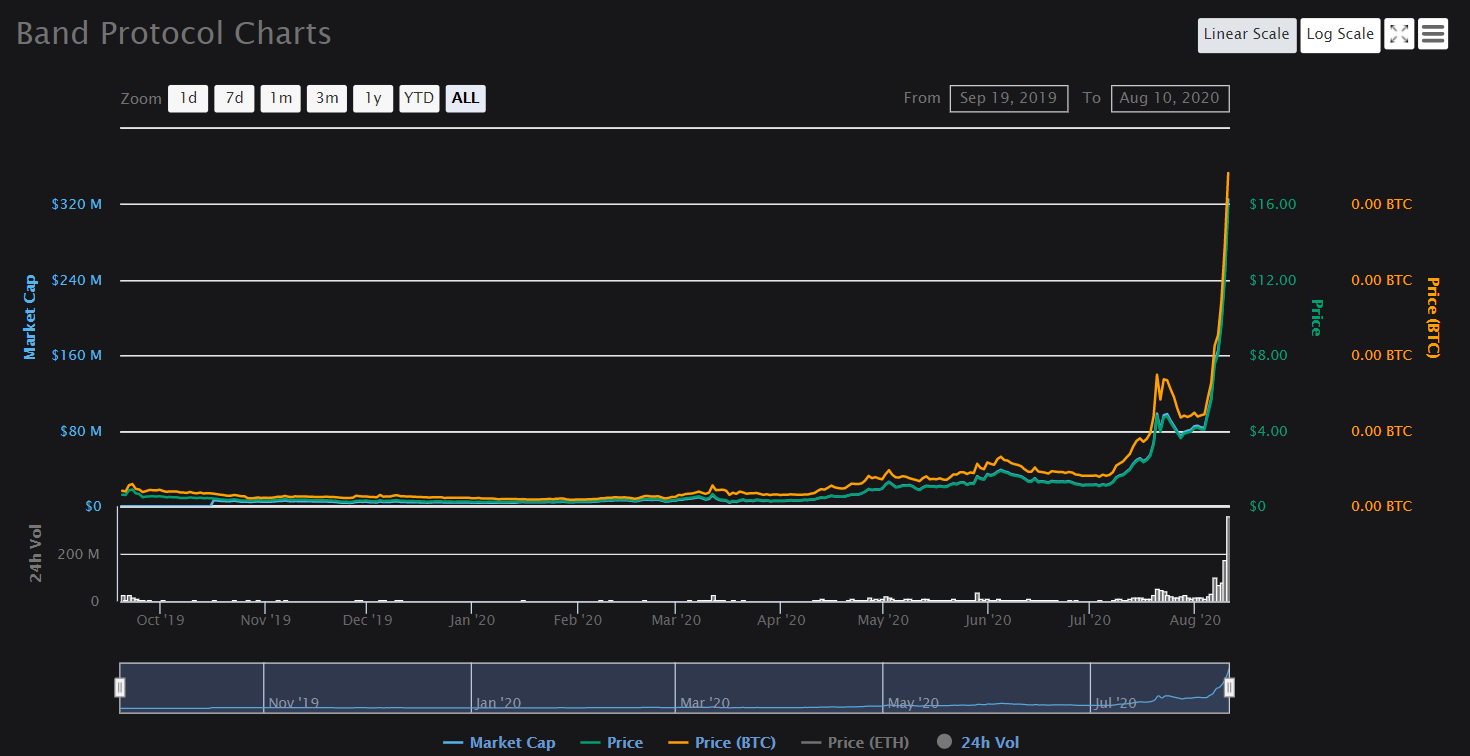This screenshot has height=756, width=1470.
Task: Enable Price (ETH) series in legend
Action: coord(855,743)
